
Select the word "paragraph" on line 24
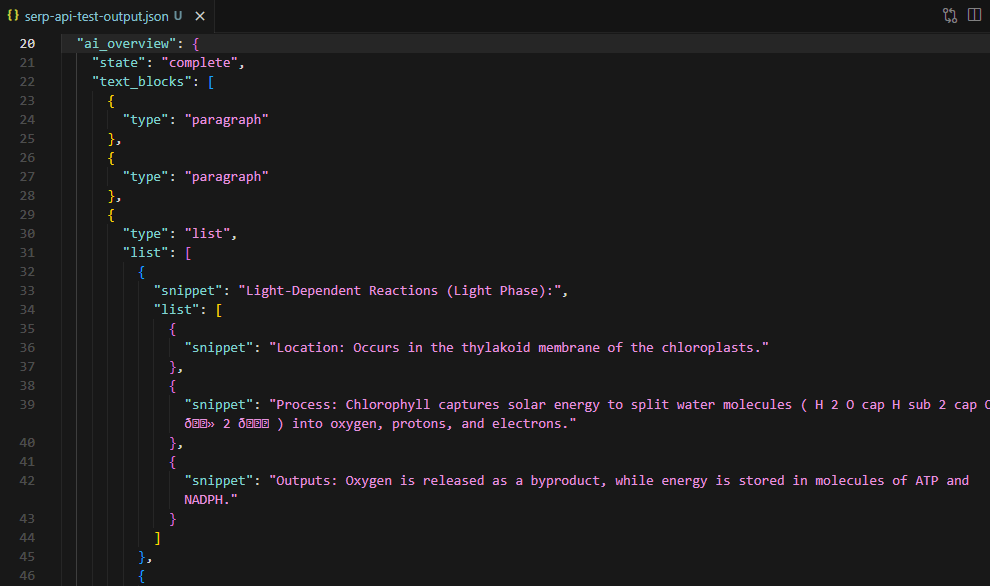226,119
